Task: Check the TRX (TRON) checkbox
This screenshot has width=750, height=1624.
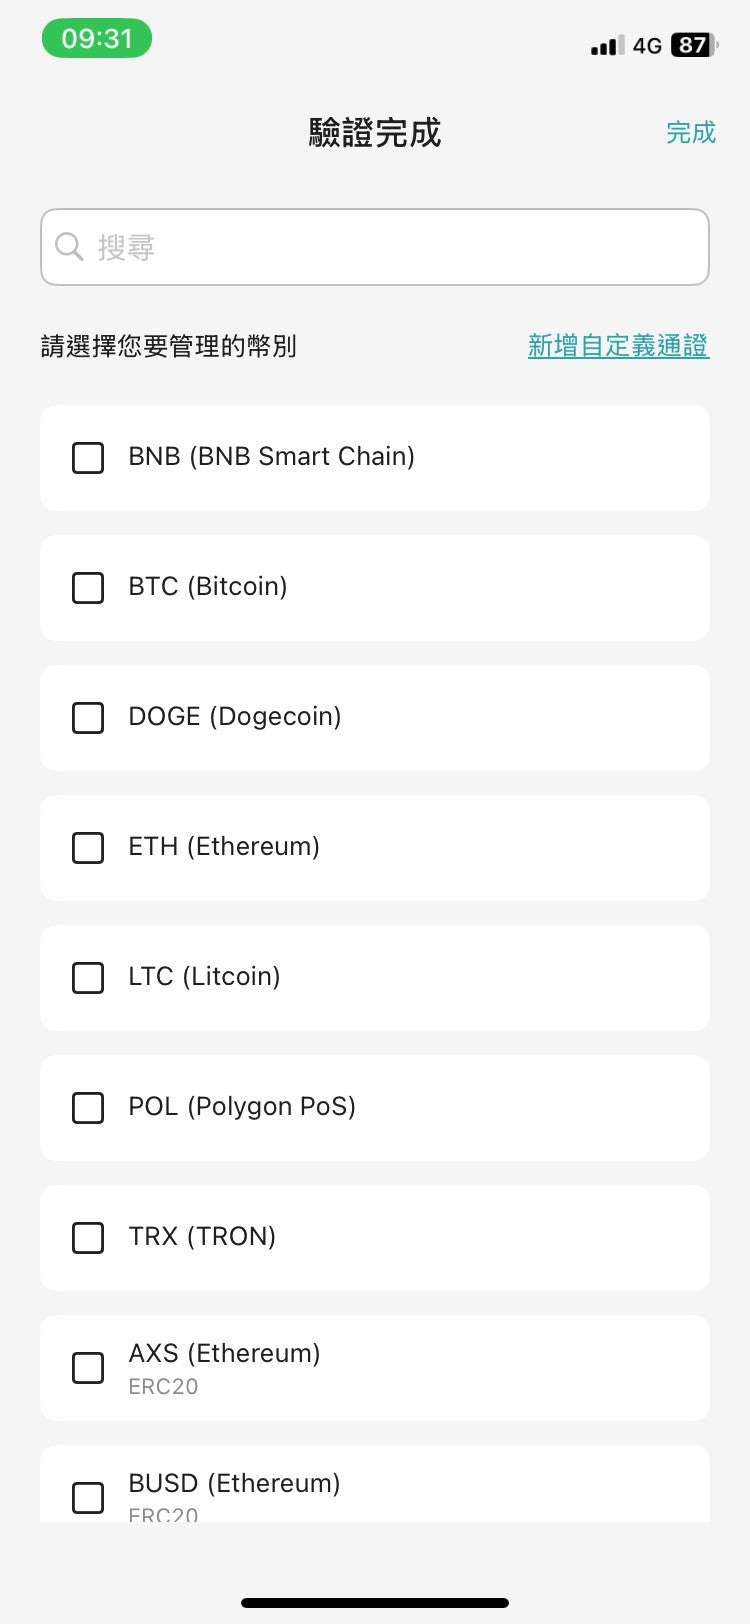Action: (88, 1238)
